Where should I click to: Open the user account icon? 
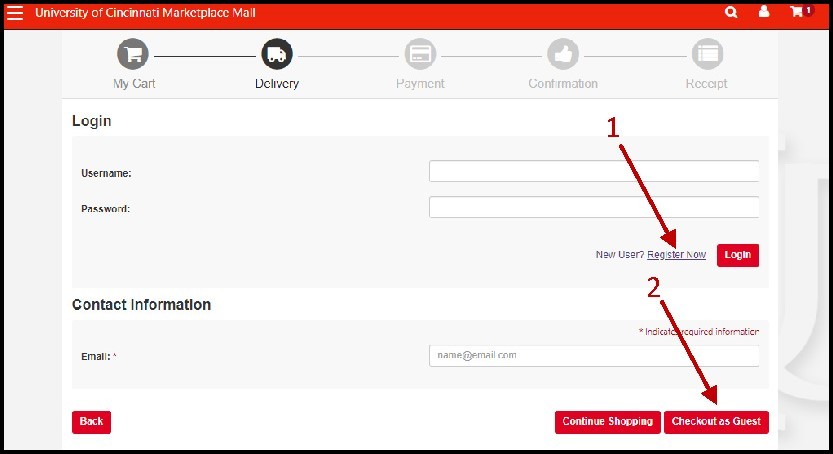[x=764, y=13]
